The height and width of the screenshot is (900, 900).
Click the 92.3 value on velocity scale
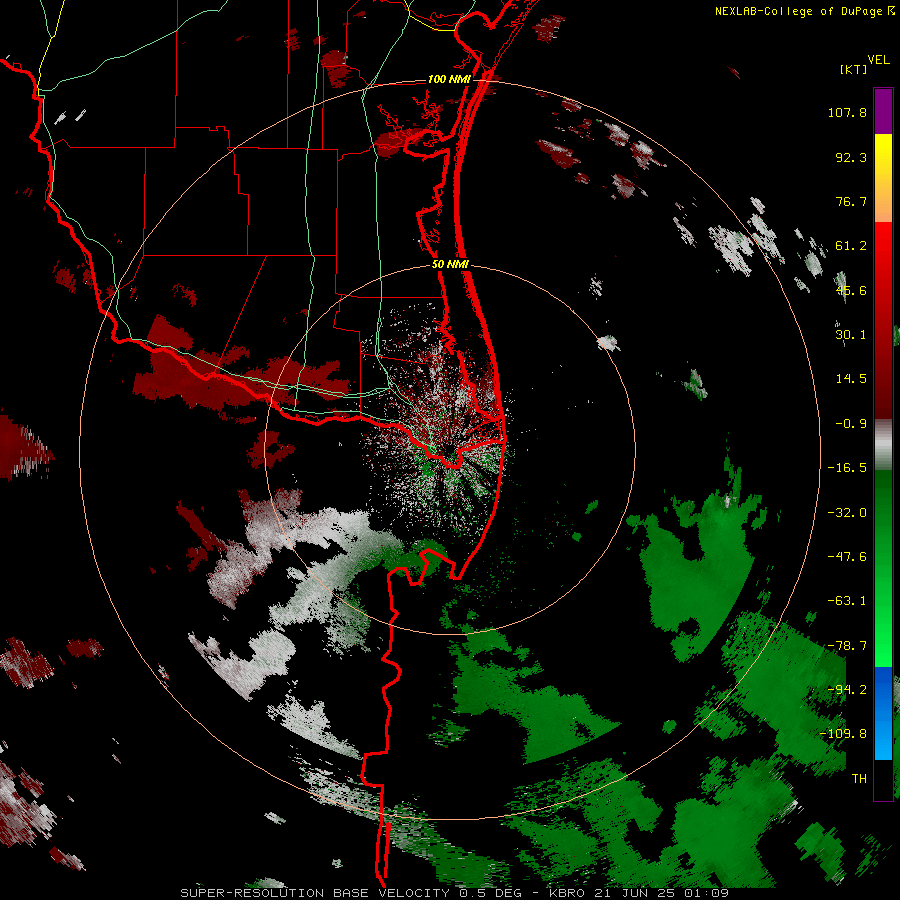click(851, 157)
